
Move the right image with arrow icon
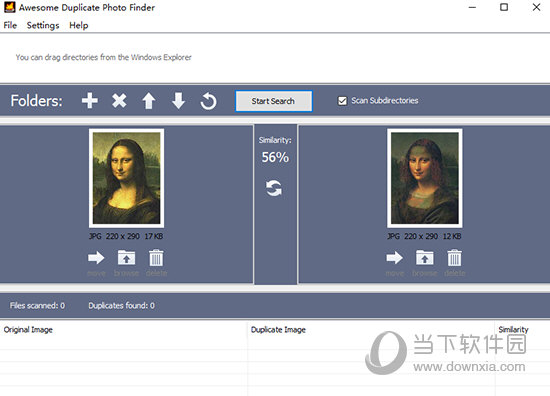click(x=394, y=258)
